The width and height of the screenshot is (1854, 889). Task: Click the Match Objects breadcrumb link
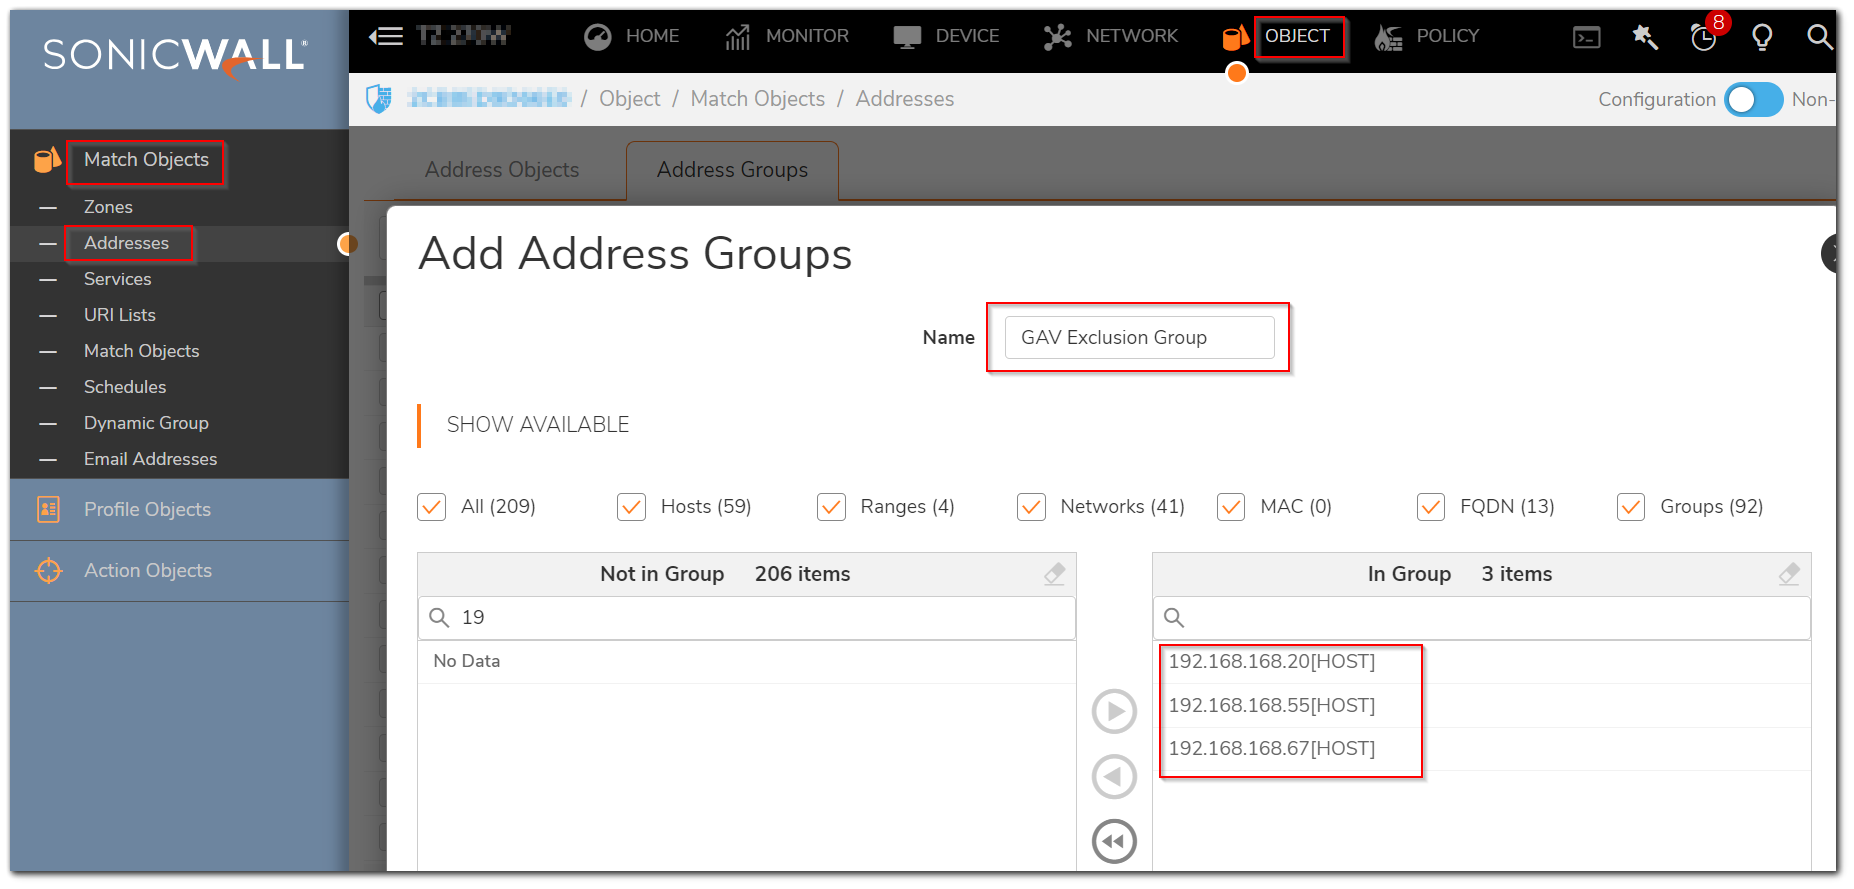click(757, 99)
